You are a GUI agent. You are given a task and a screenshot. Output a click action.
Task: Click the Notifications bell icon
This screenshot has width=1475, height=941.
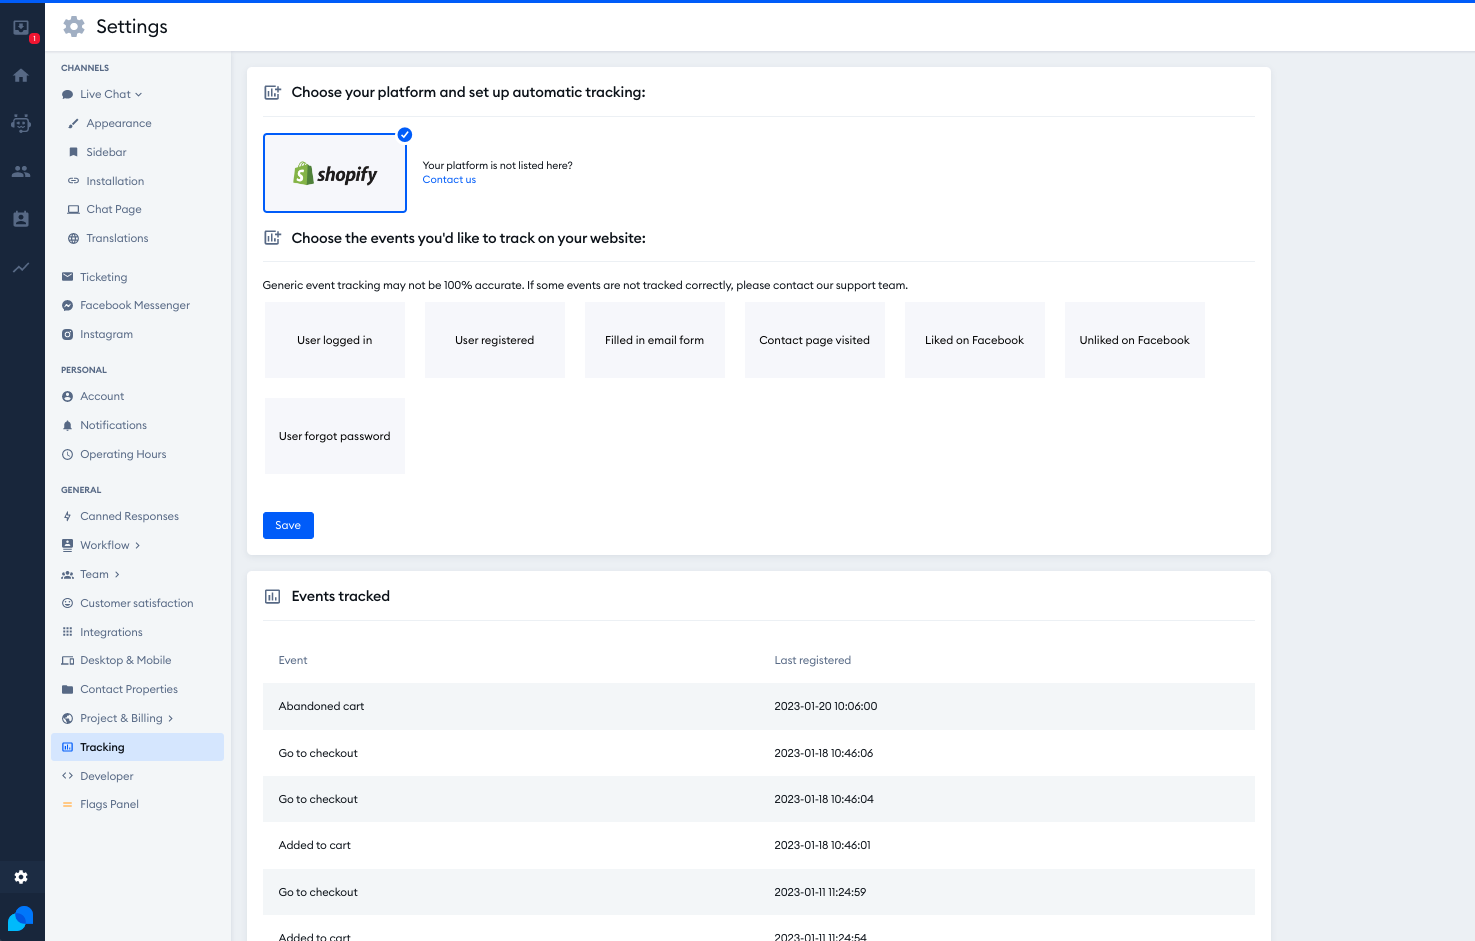point(67,426)
